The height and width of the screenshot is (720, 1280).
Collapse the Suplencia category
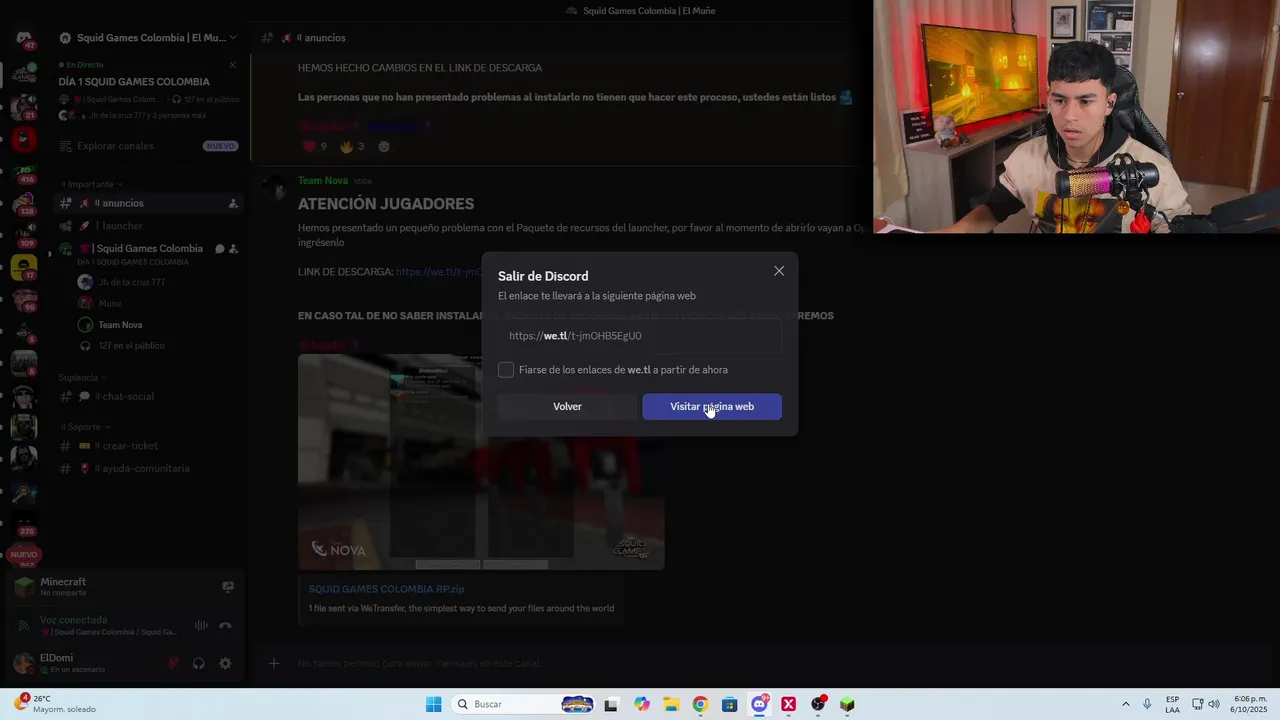[x=83, y=377]
